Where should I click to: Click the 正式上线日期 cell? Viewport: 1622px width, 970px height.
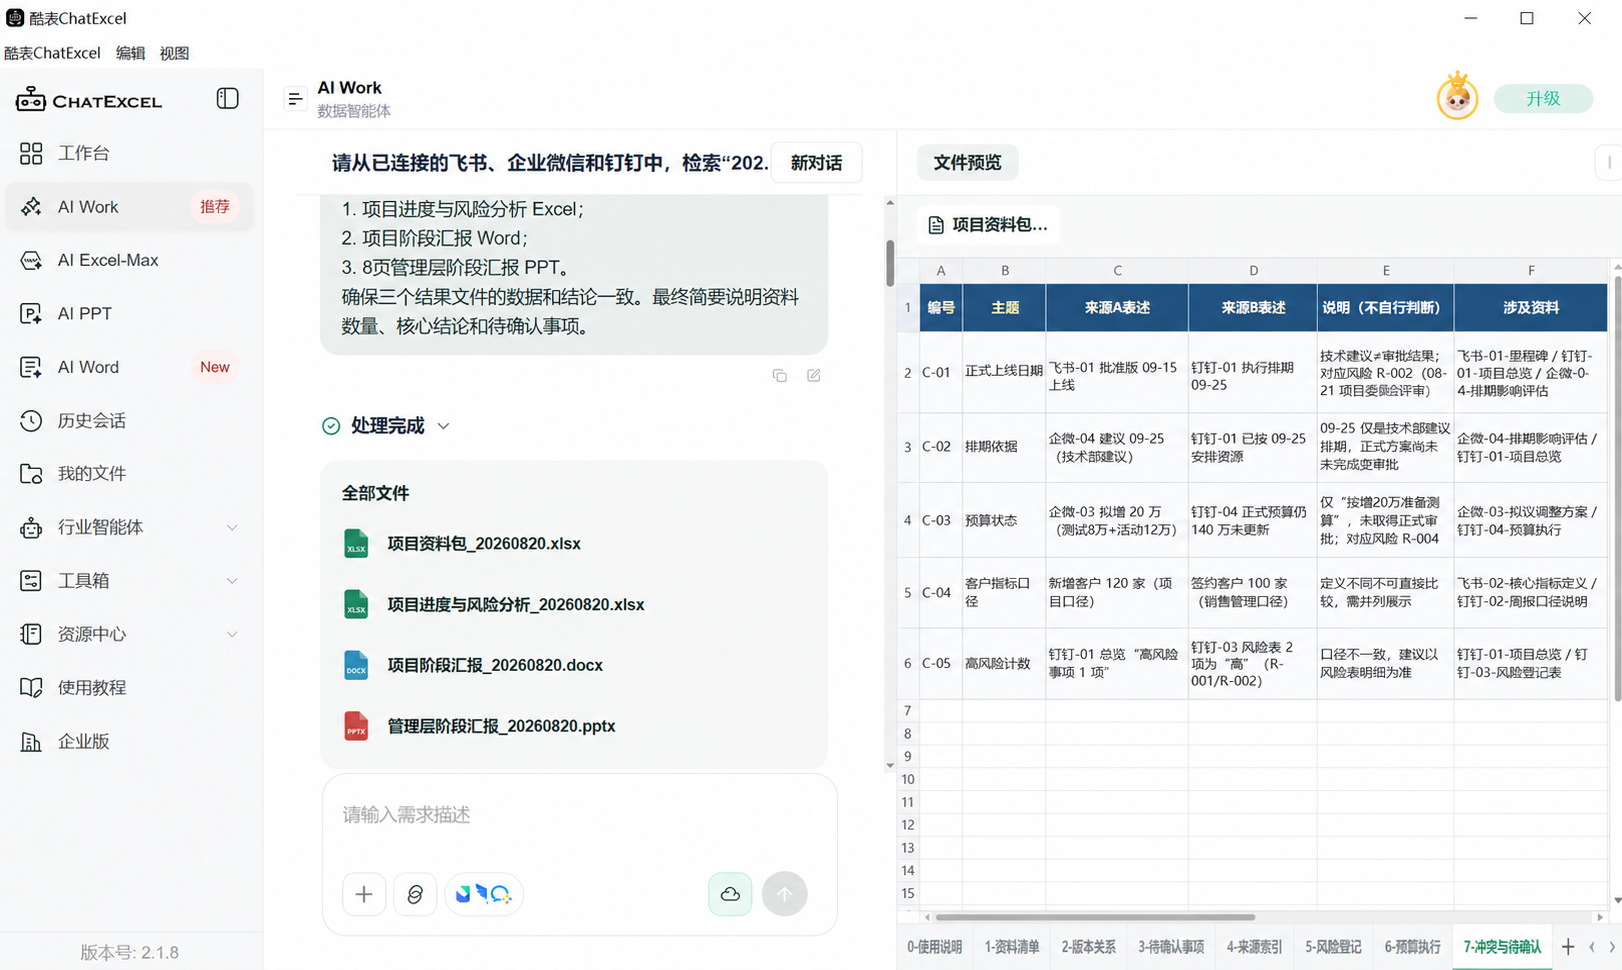(1004, 372)
